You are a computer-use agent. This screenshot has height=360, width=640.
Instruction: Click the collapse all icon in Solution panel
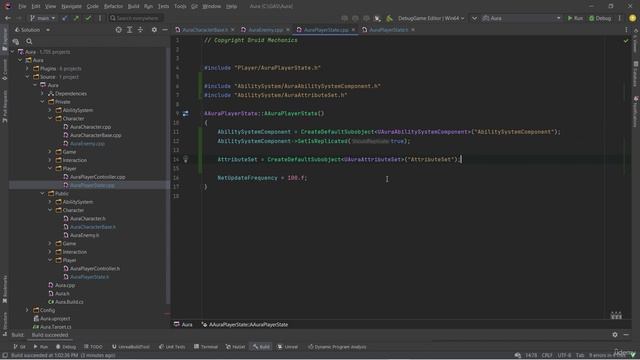coord(140,30)
